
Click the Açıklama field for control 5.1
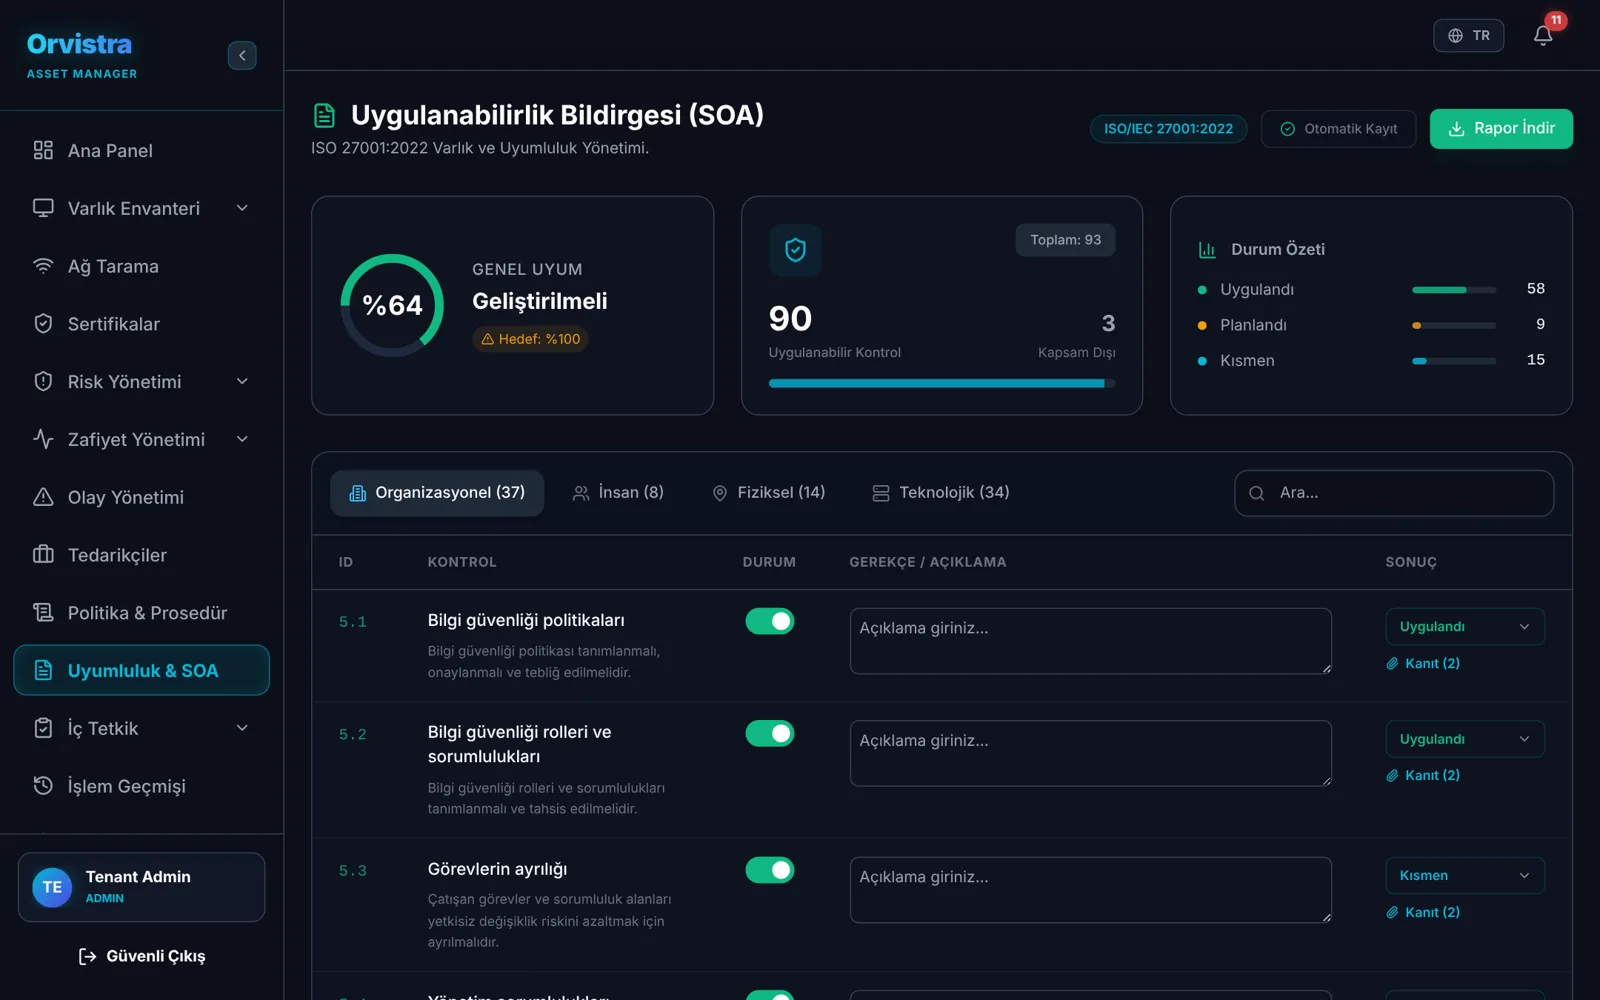(x=1090, y=641)
